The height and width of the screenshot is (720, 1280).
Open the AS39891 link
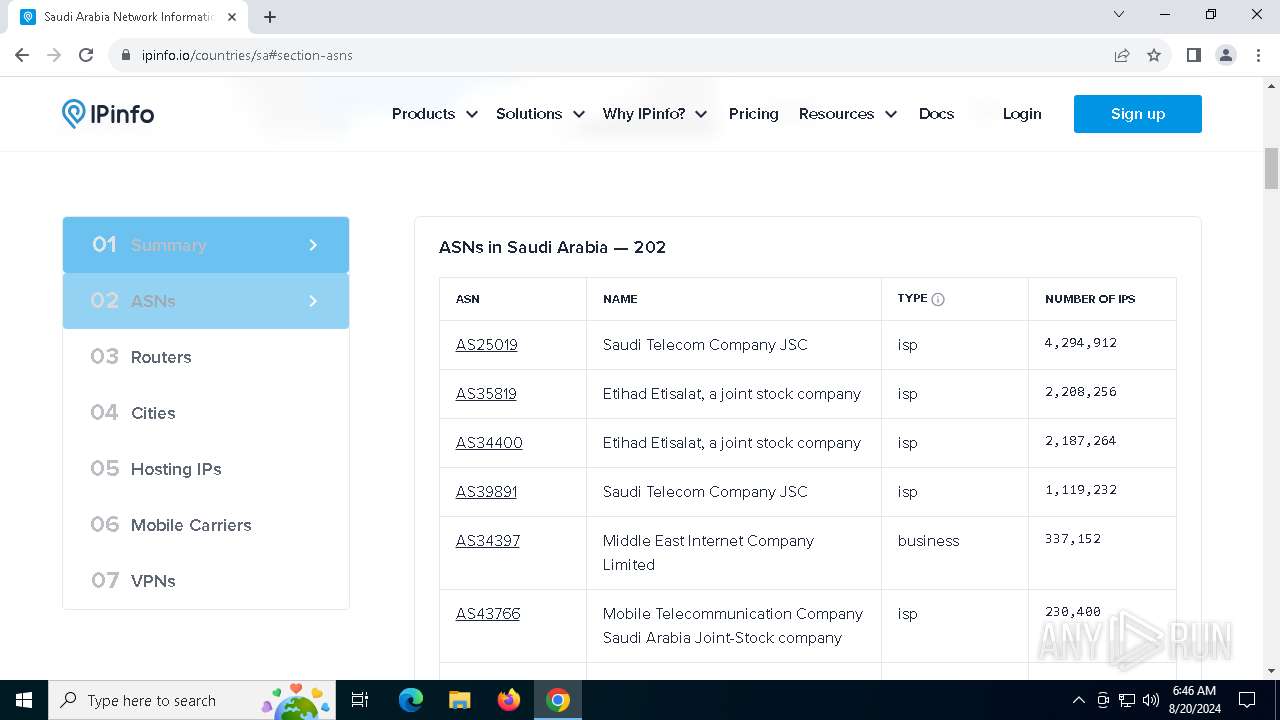(486, 492)
